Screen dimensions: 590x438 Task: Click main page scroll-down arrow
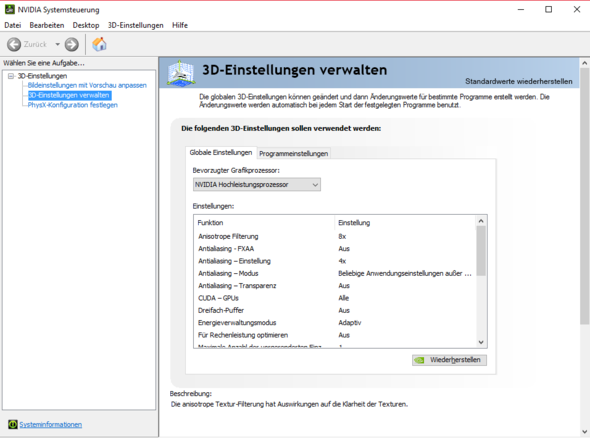click(585, 432)
